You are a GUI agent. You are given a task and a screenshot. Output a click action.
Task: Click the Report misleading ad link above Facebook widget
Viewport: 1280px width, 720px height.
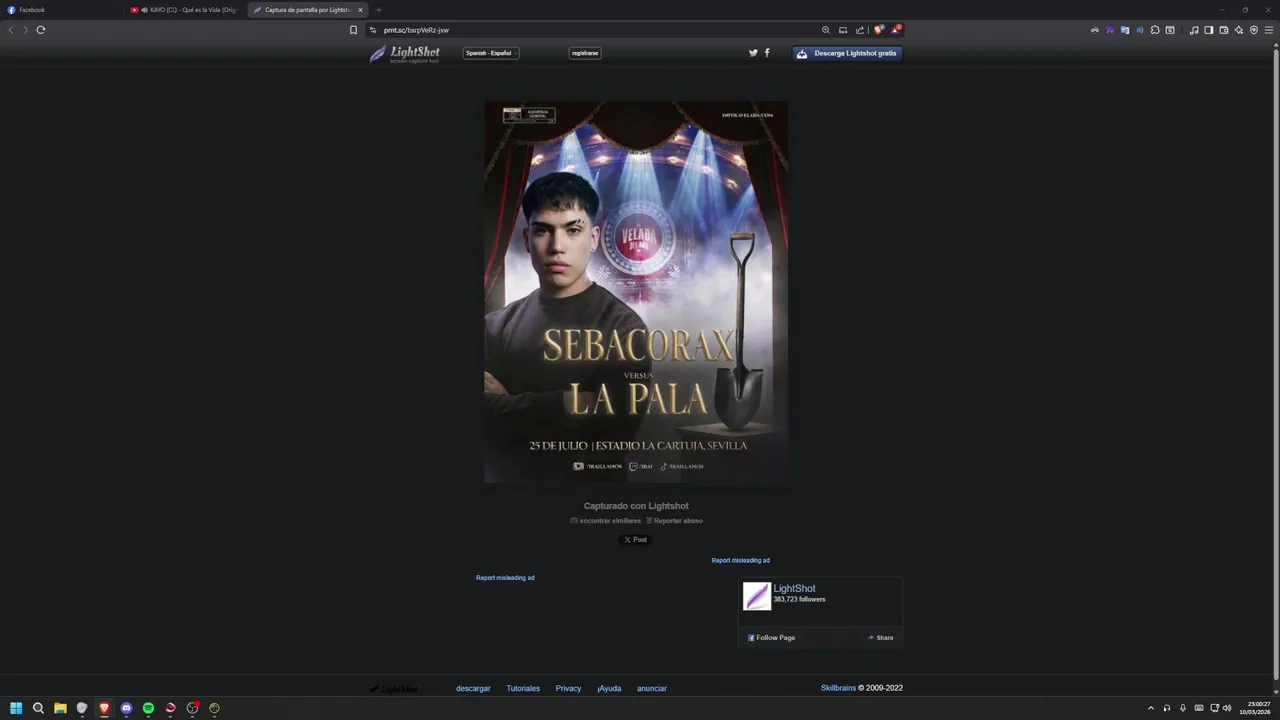tap(741, 561)
